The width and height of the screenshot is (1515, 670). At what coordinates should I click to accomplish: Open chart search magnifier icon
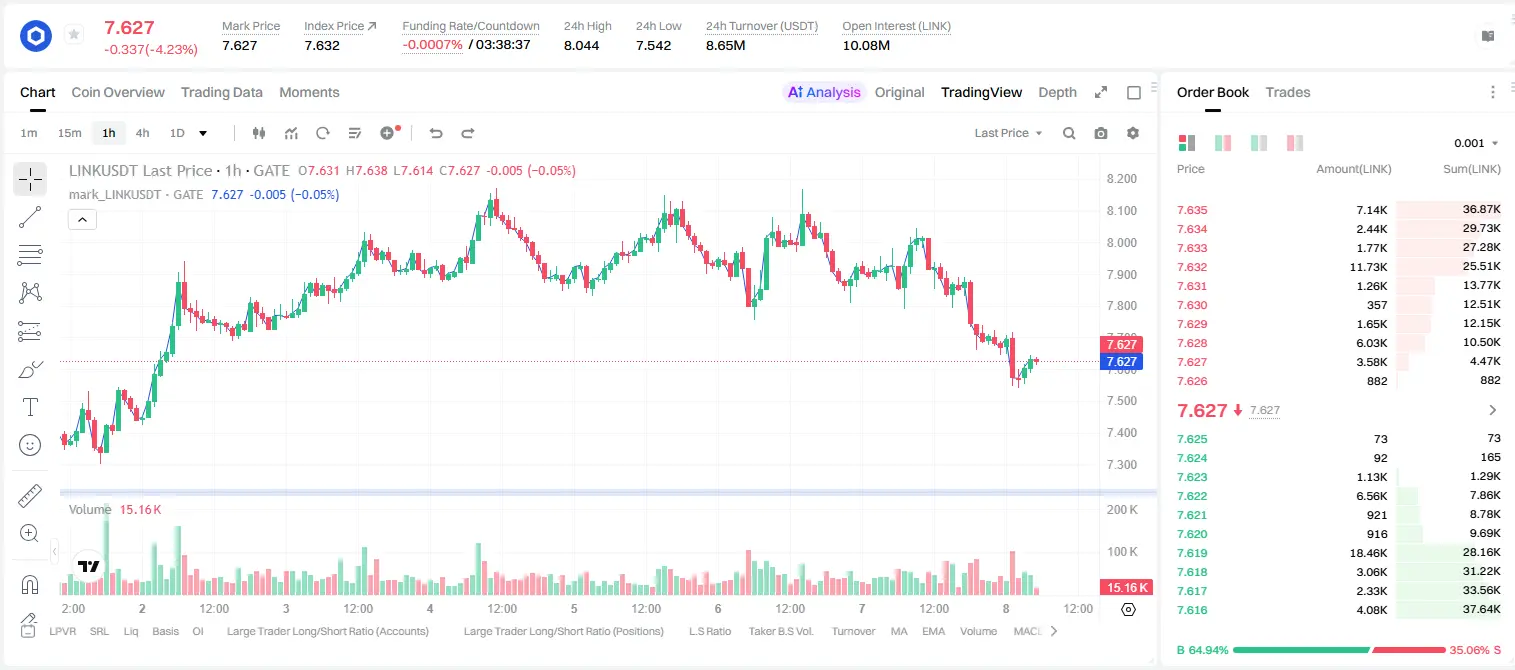tap(1069, 133)
